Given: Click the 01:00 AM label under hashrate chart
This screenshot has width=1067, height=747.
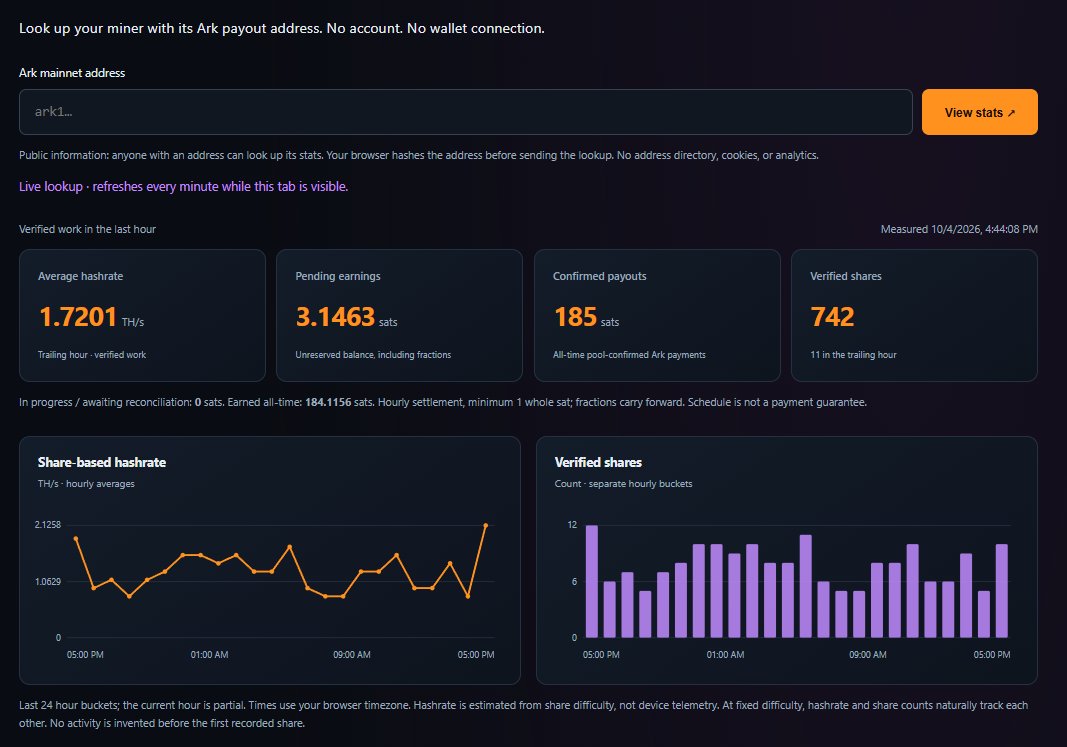Looking at the screenshot, I should click(210, 654).
